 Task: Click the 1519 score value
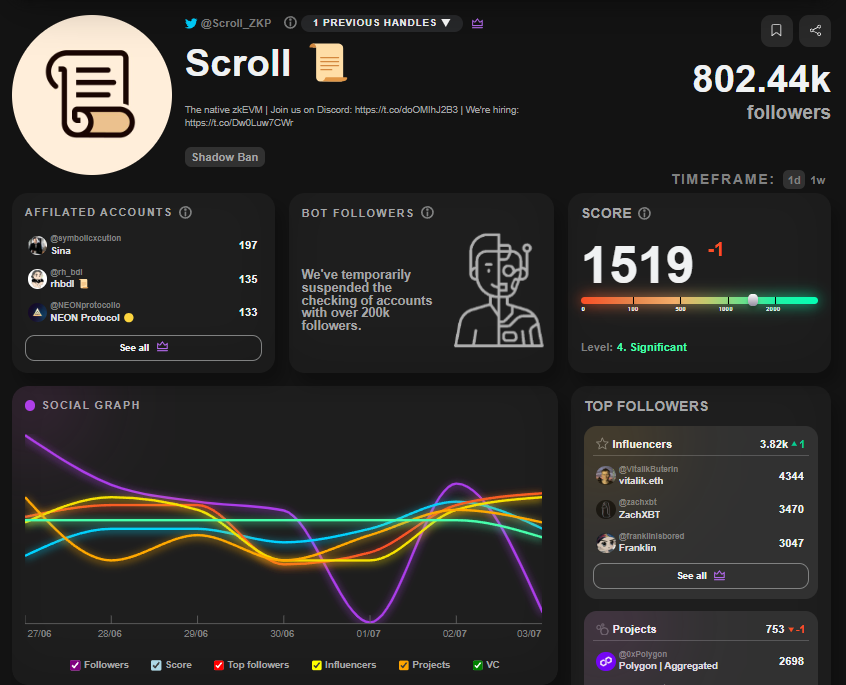(x=638, y=265)
